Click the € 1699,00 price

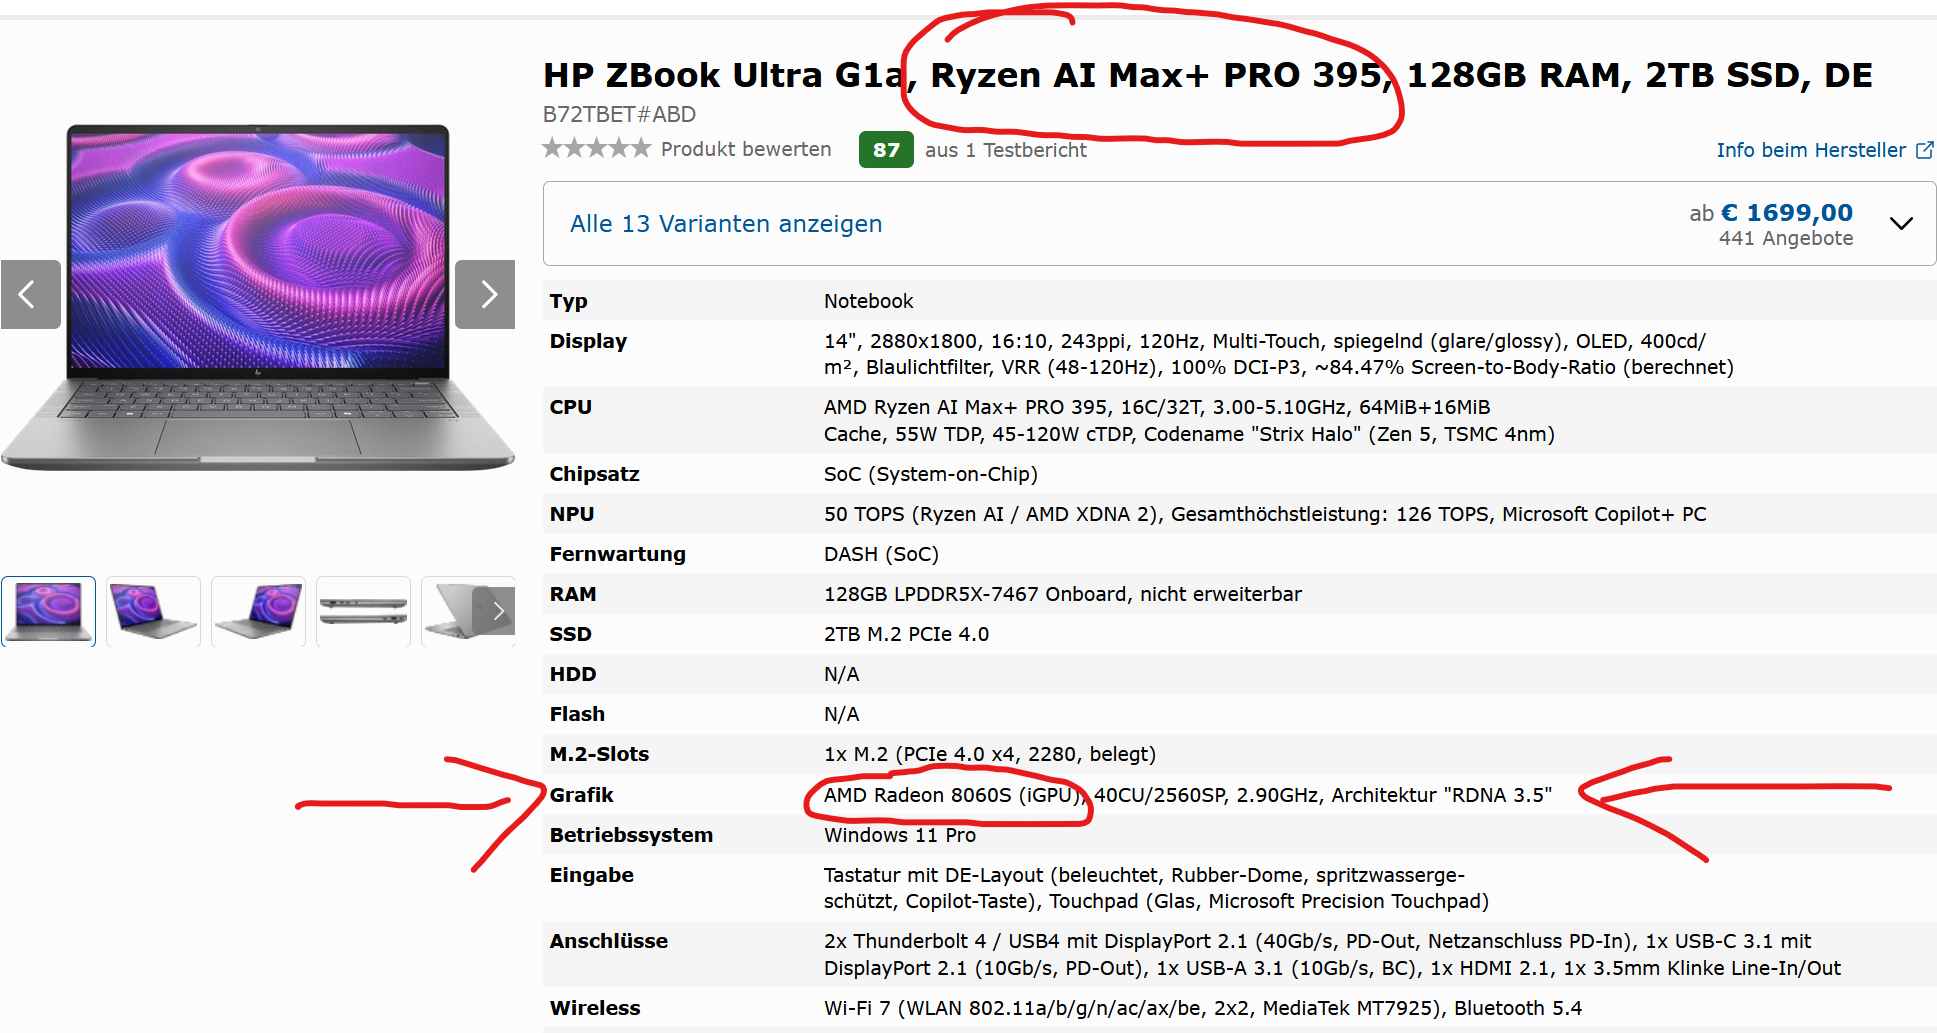click(1786, 213)
